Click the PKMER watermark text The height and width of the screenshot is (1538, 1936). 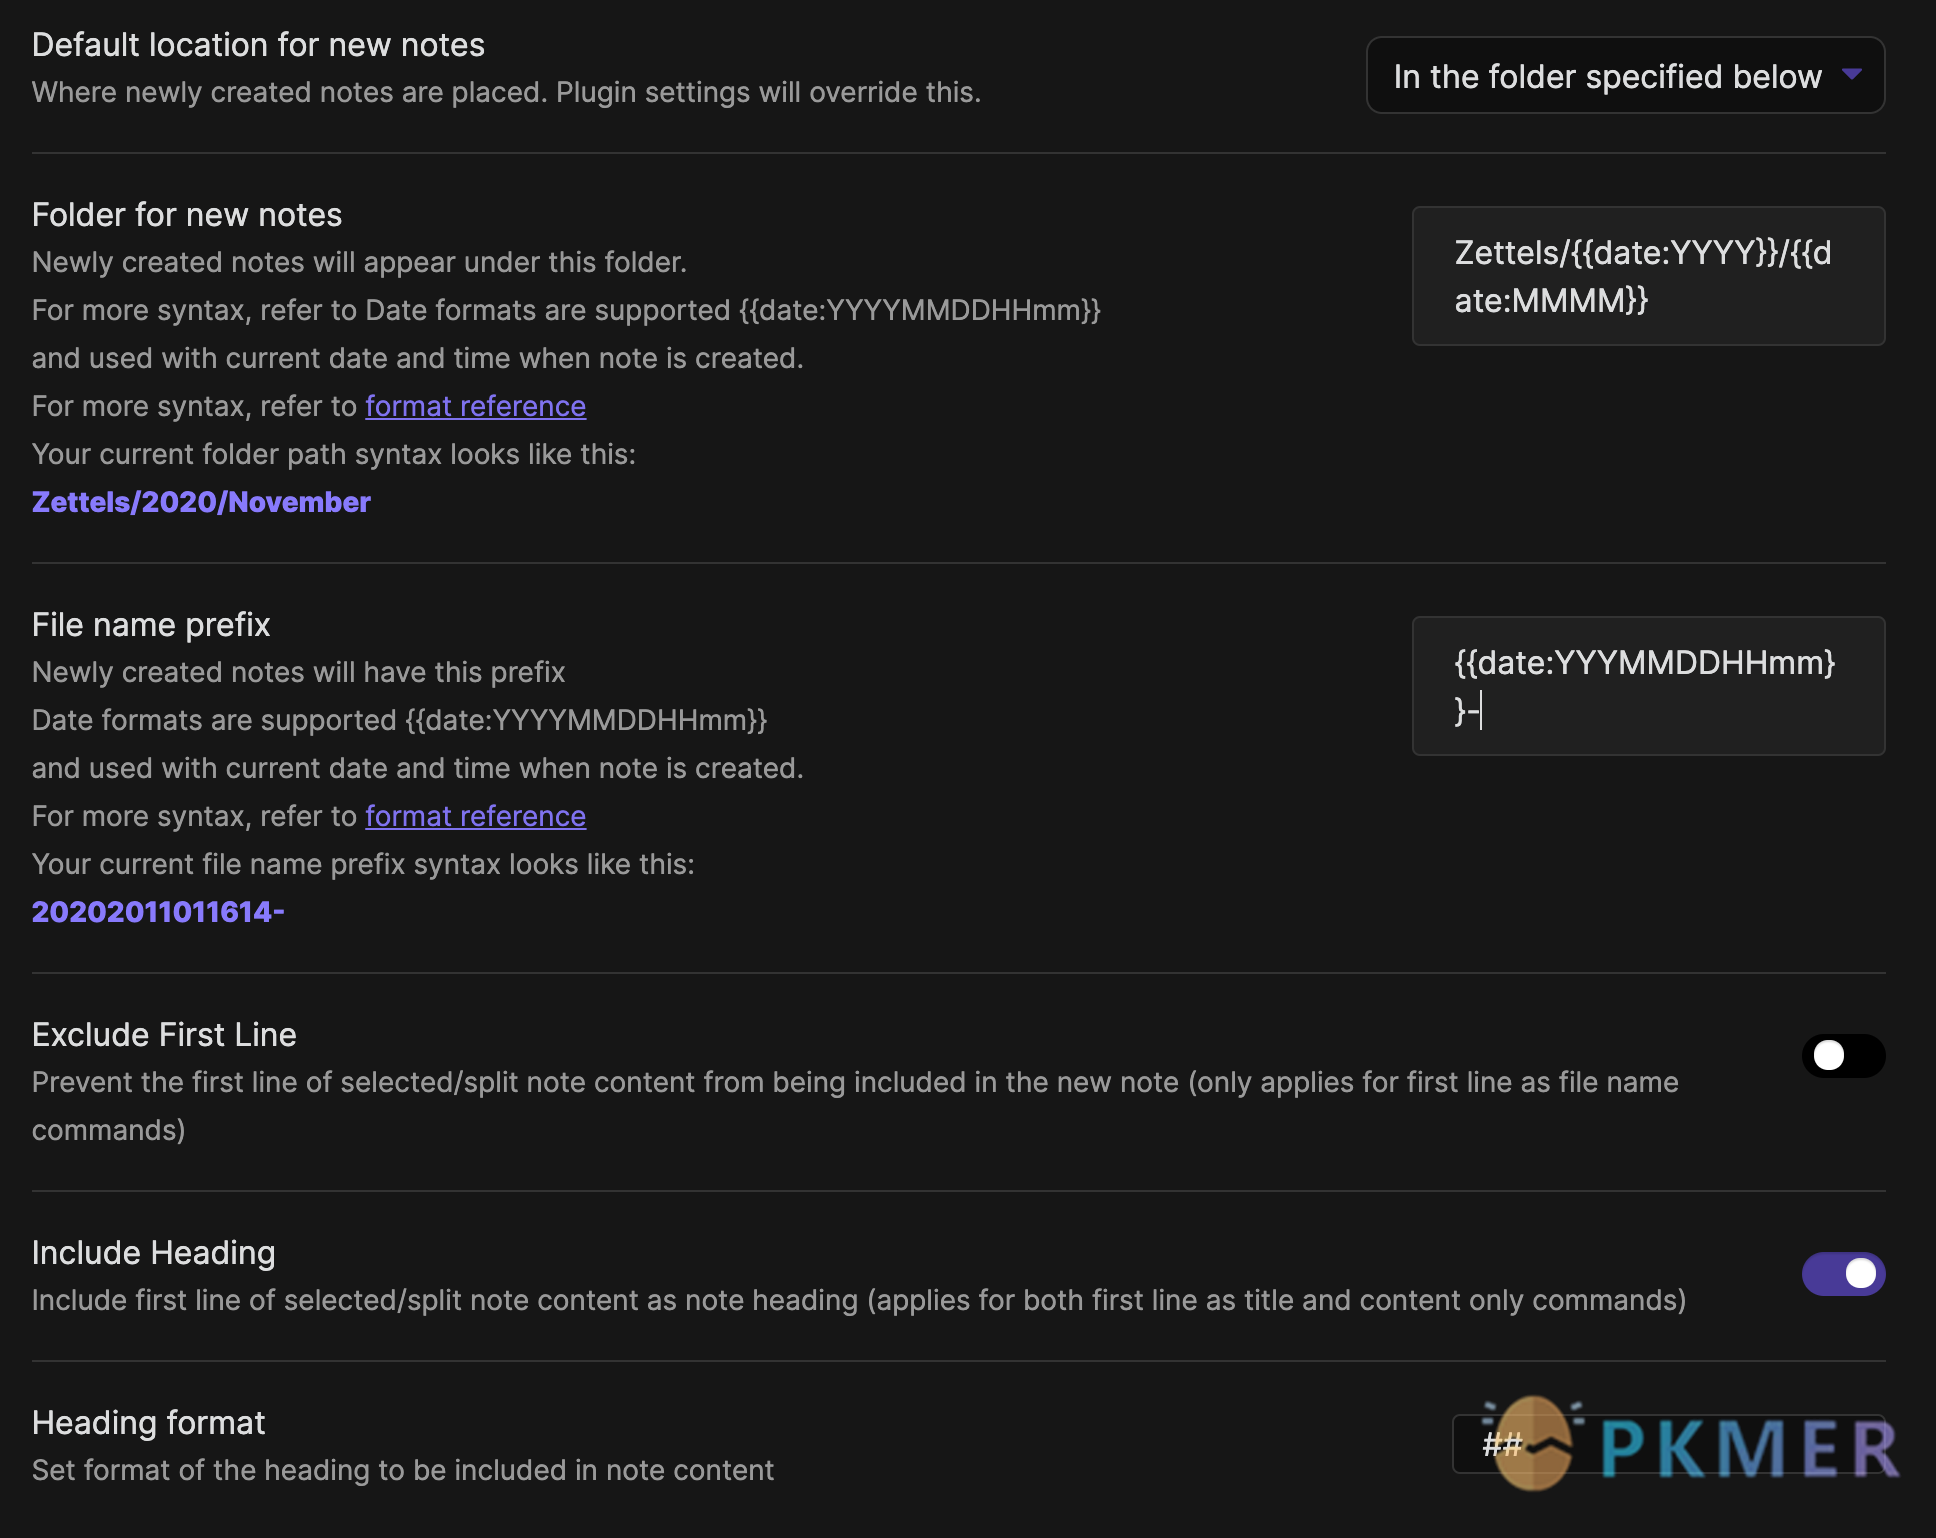click(x=1748, y=1448)
